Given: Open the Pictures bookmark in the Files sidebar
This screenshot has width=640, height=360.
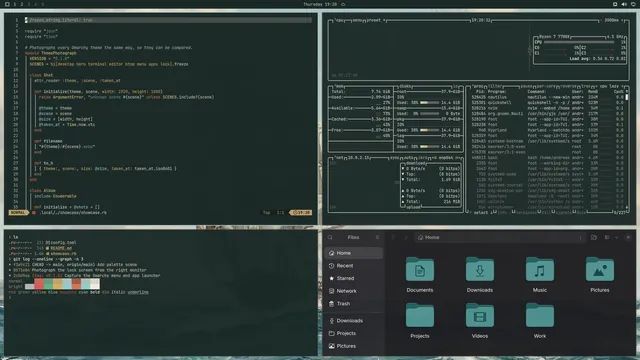Looking at the screenshot, I should (x=353, y=346).
